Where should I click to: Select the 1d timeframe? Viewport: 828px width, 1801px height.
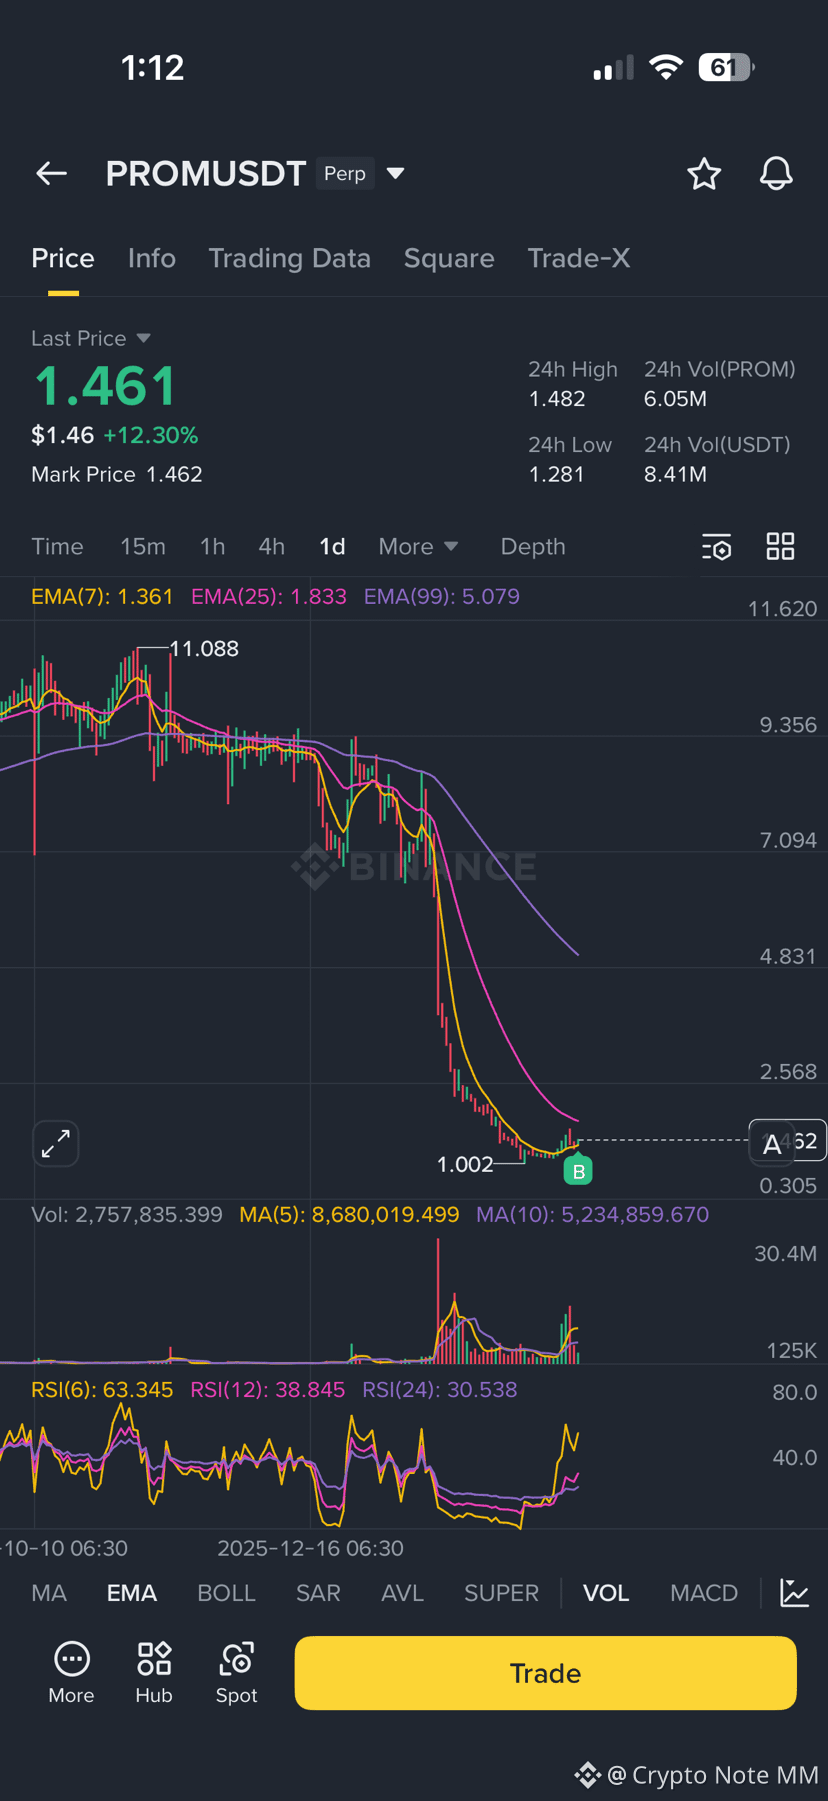point(332,546)
